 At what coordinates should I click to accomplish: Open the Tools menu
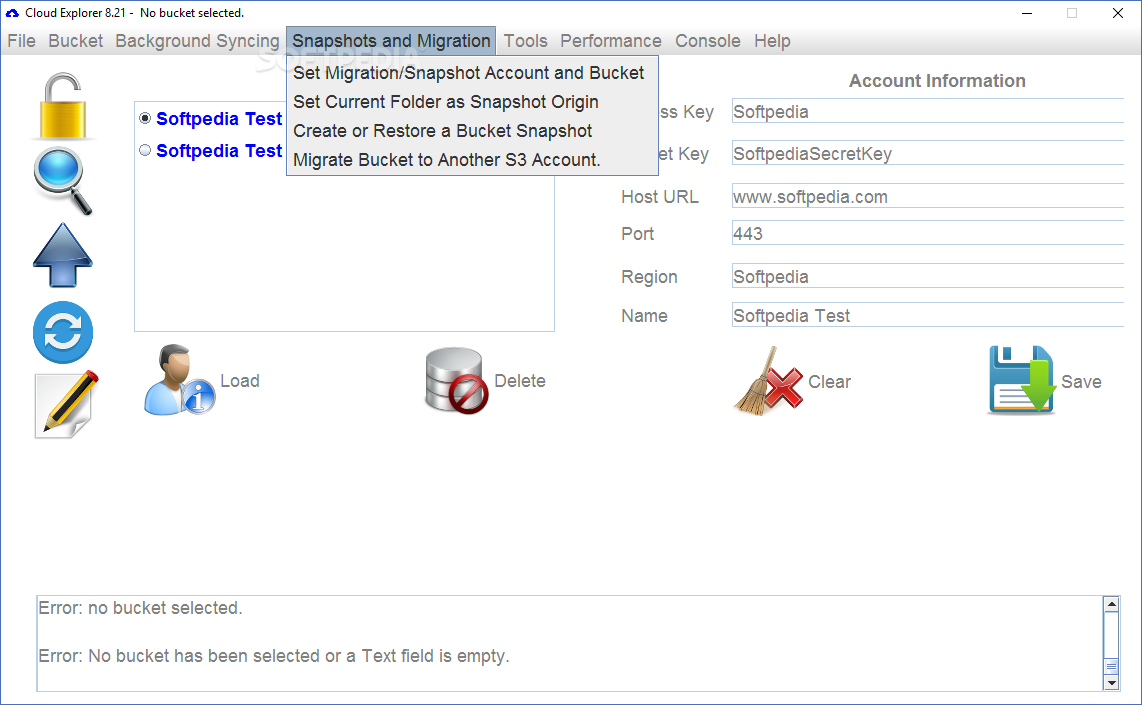click(525, 41)
